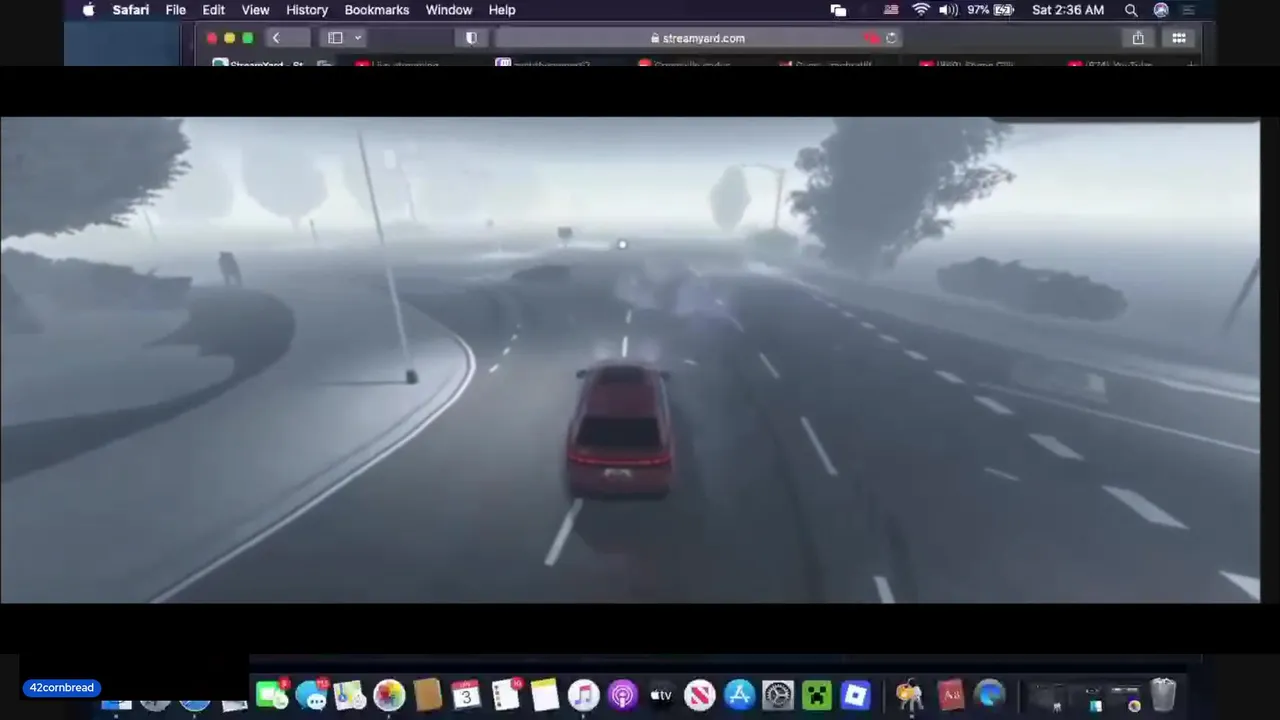Image resolution: width=1280 pixels, height=720 pixels.
Task: Open App Store in the Dock
Action: click(x=739, y=694)
